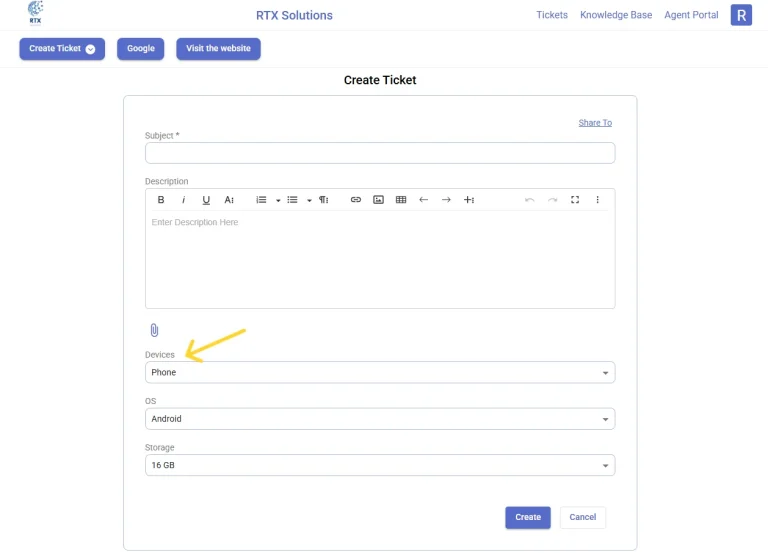Apply underline formatting in description editor

point(206,200)
